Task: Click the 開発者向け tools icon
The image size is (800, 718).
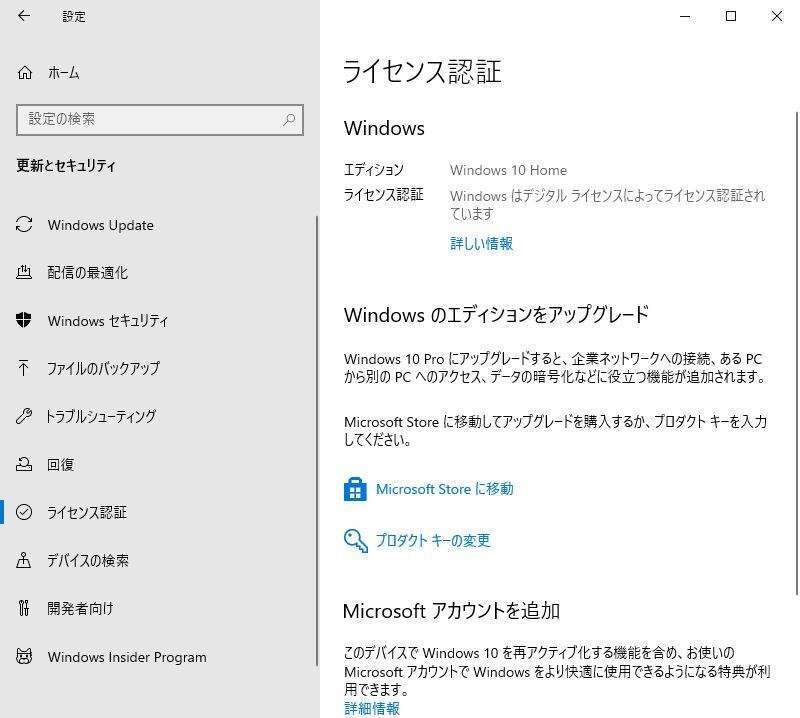Action: coord(23,608)
